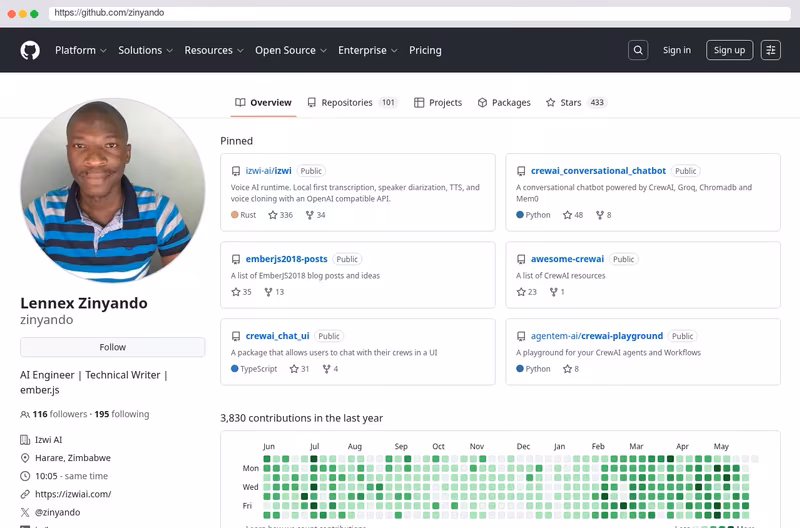Open the crewai_chat_ui repository link
This screenshot has width=800, height=528.
(277, 336)
